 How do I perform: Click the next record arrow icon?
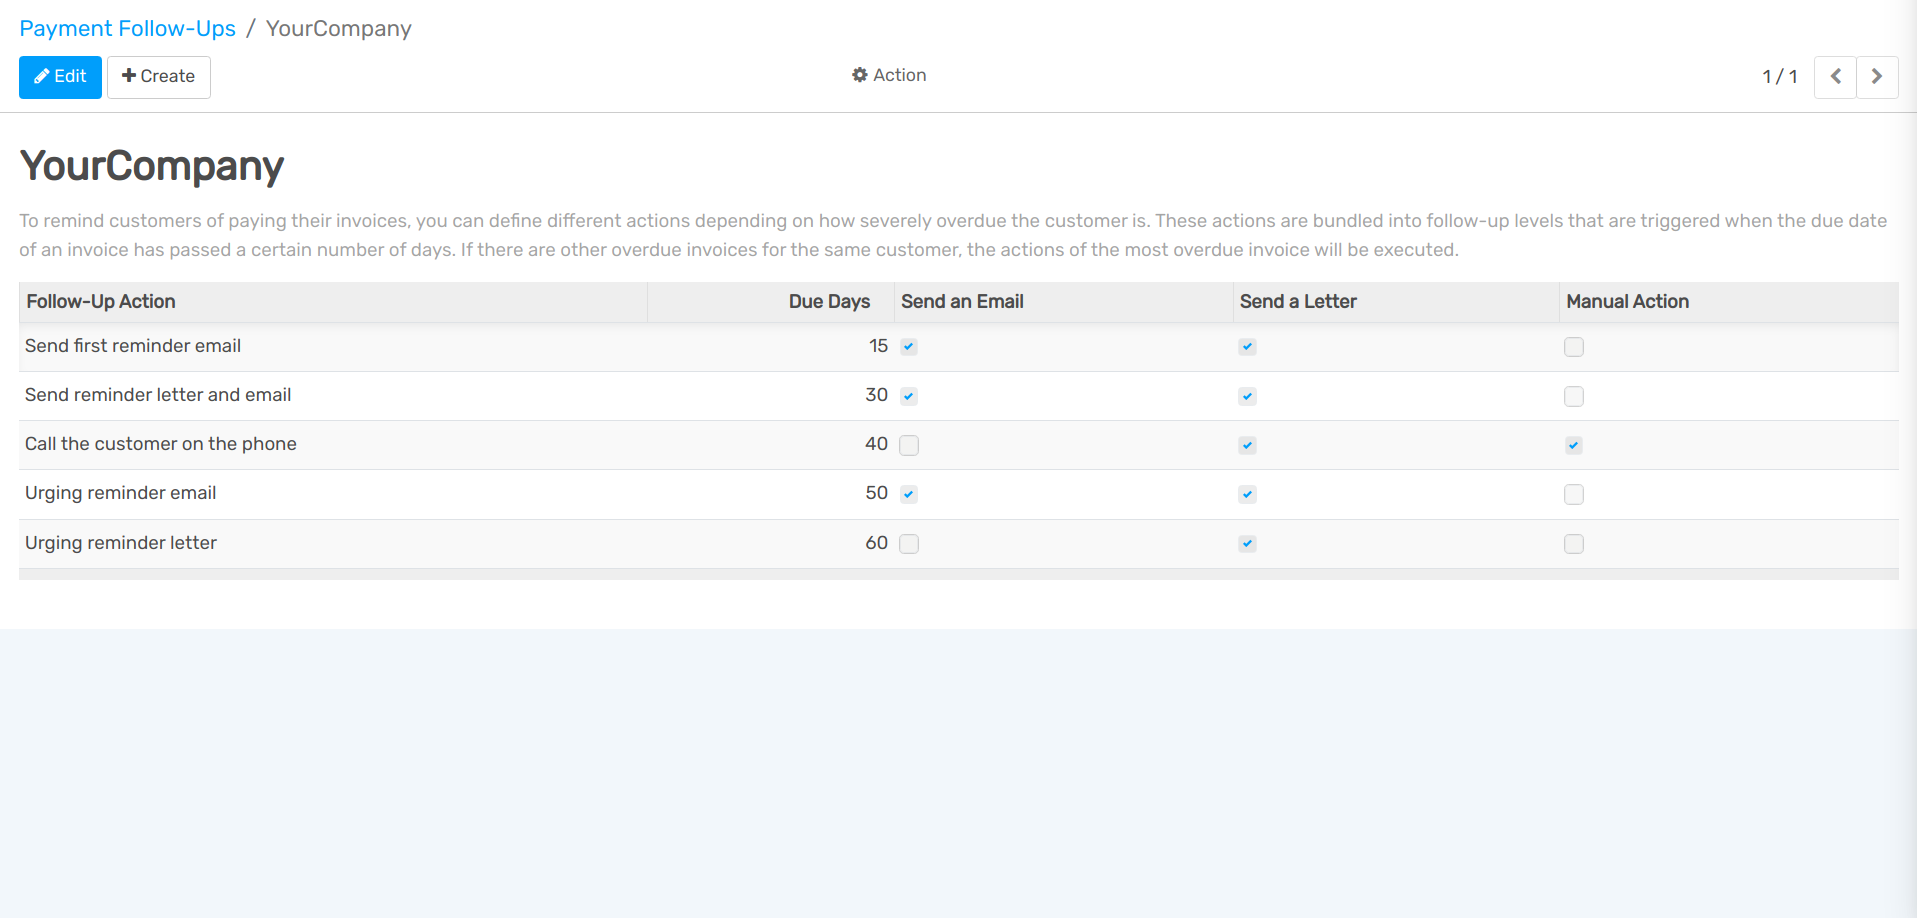1877,77
